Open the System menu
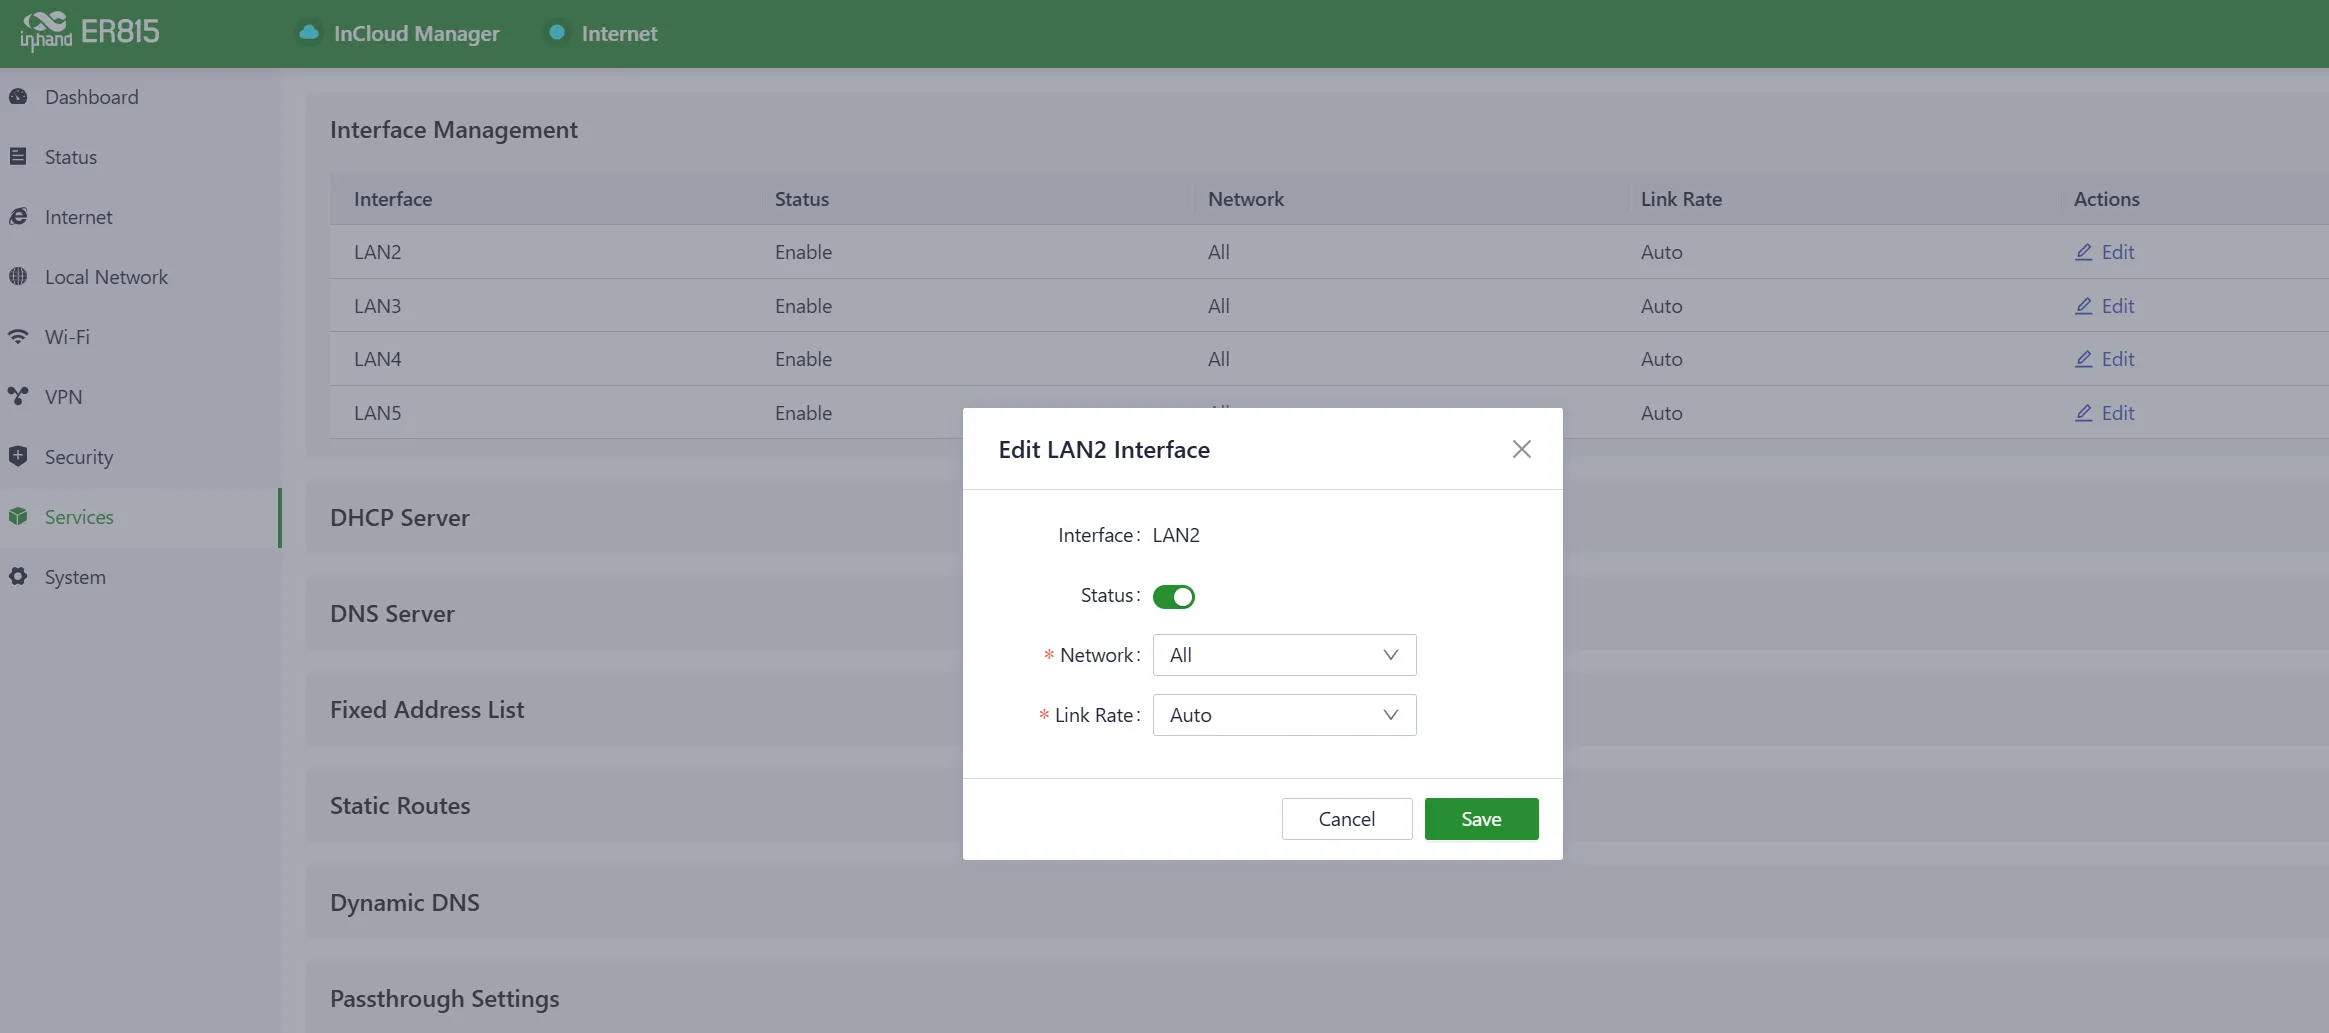 [x=140, y=577]
